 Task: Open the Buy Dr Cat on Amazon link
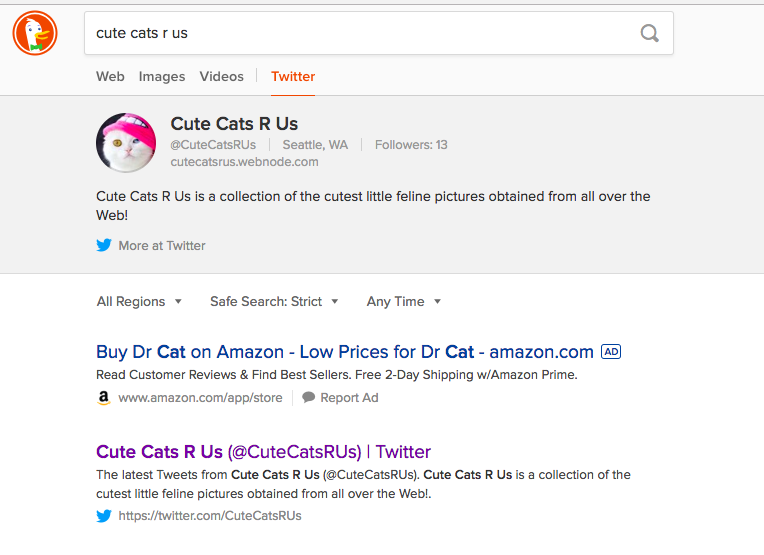coord(345,352)
